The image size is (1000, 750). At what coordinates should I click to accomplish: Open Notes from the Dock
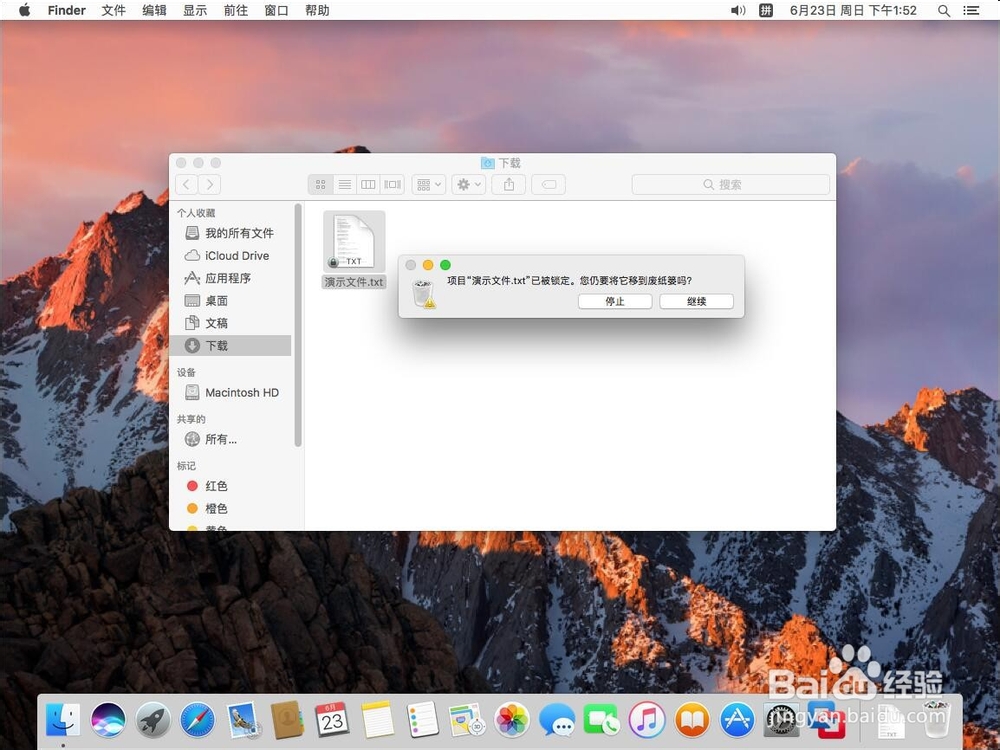[x=378, y=719]
